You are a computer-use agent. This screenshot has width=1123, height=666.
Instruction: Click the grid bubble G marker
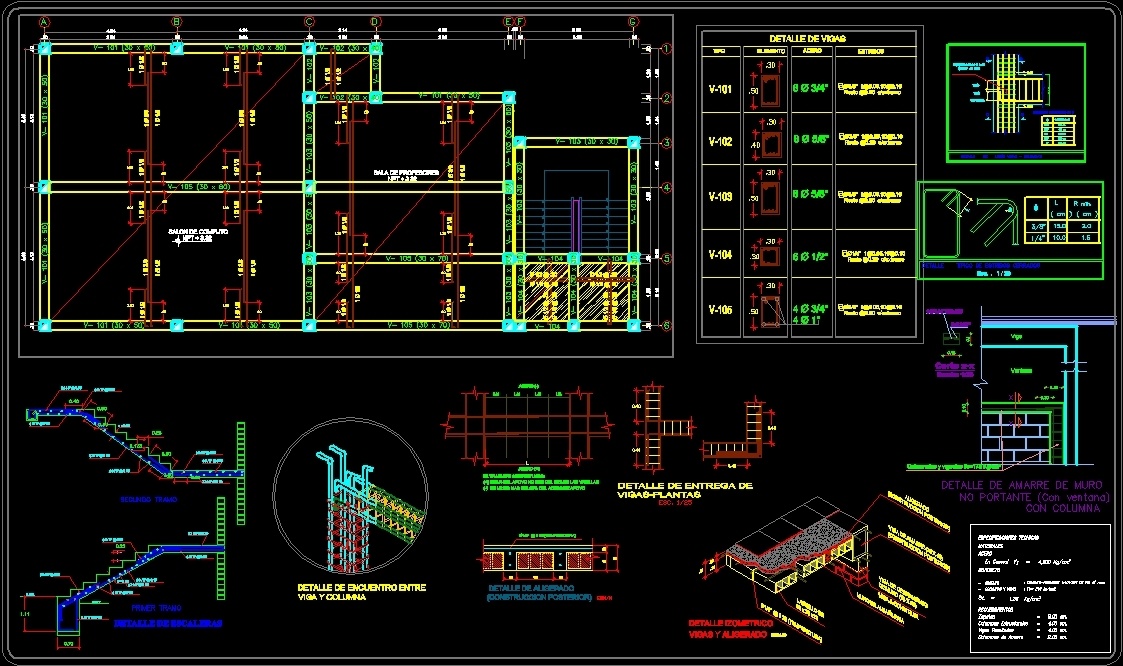click(x=632, y=20)
